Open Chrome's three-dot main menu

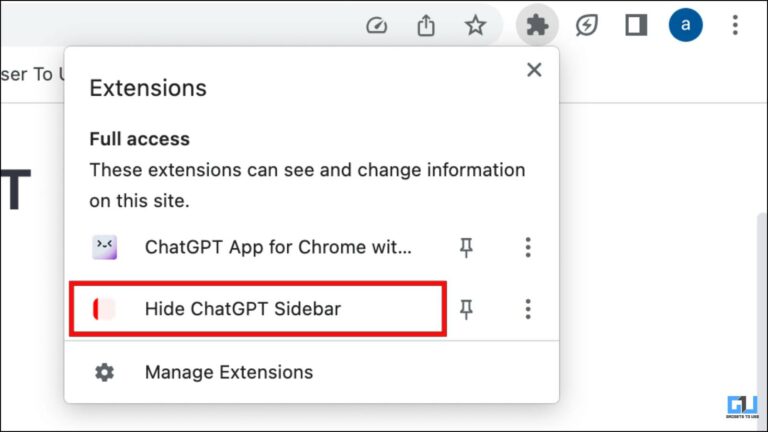pos(735,25)
